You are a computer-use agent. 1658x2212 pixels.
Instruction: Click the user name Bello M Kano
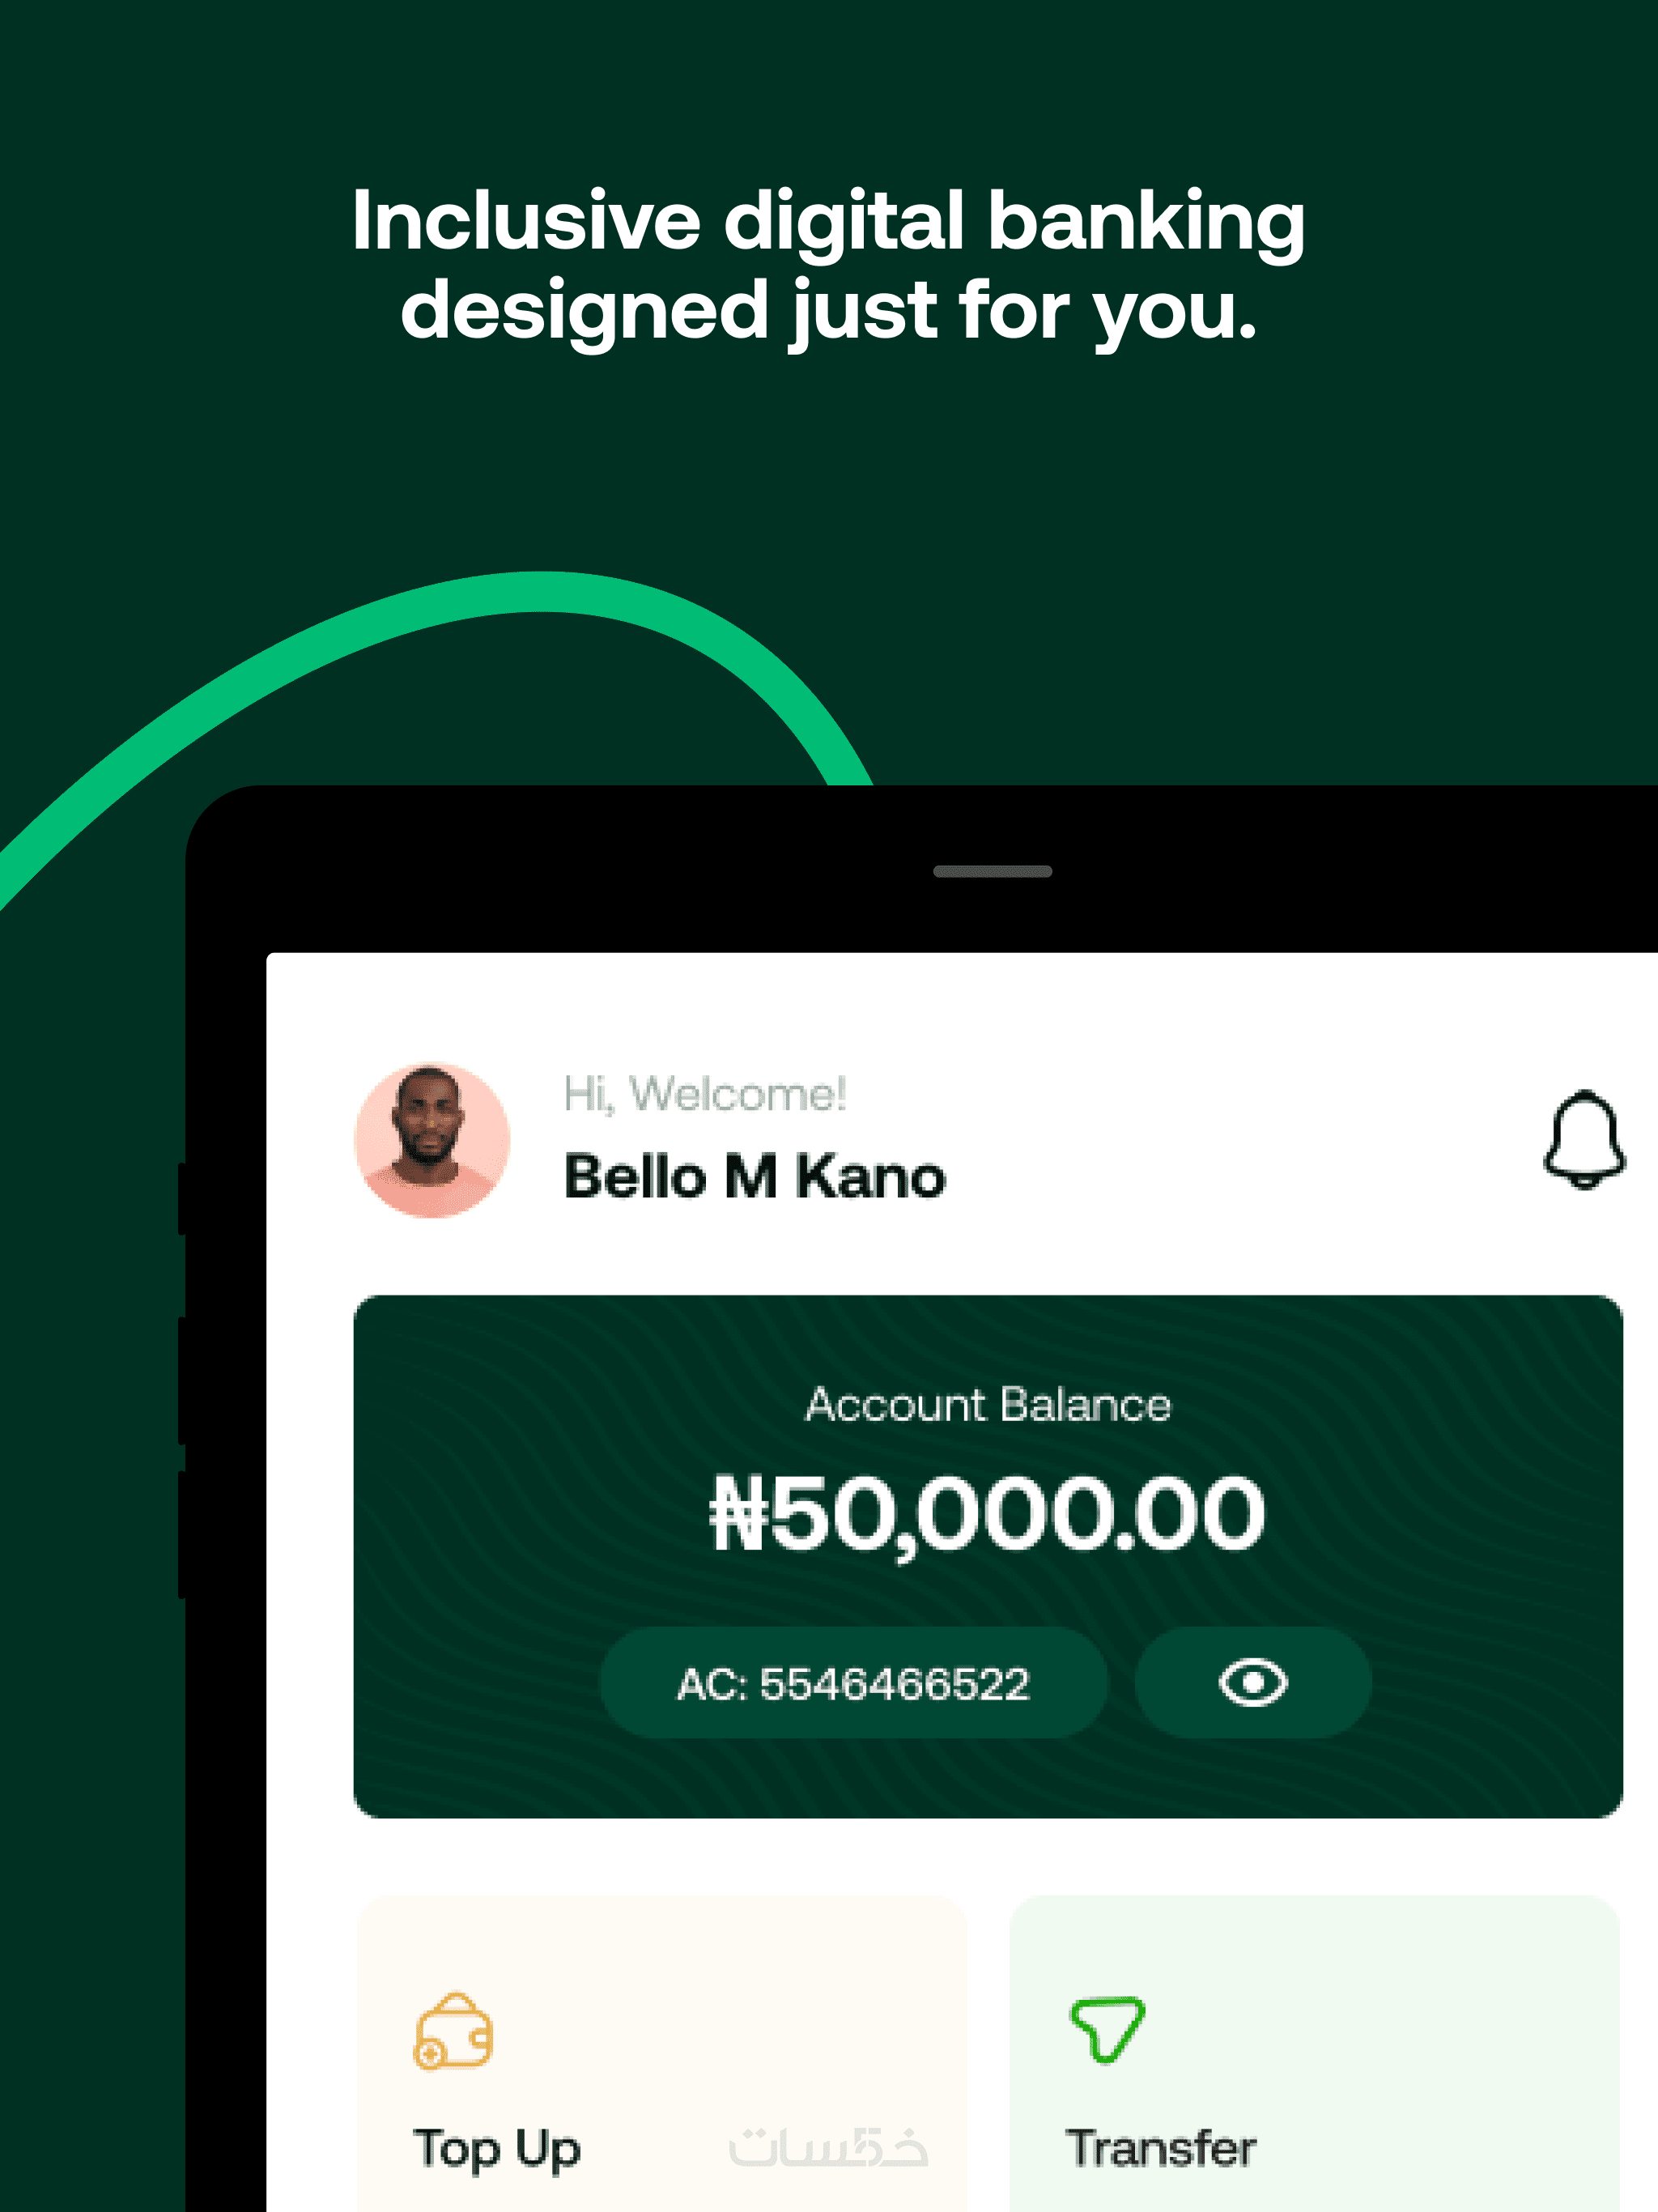755,1176
